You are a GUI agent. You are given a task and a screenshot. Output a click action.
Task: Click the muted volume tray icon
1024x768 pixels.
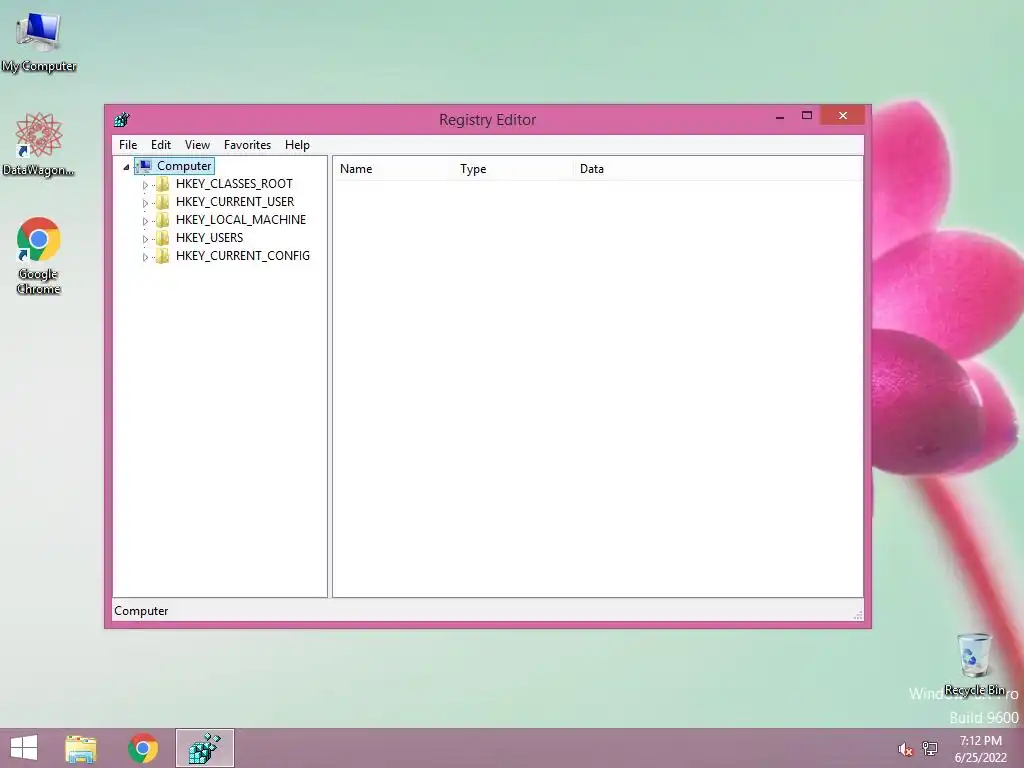[905, 749]
